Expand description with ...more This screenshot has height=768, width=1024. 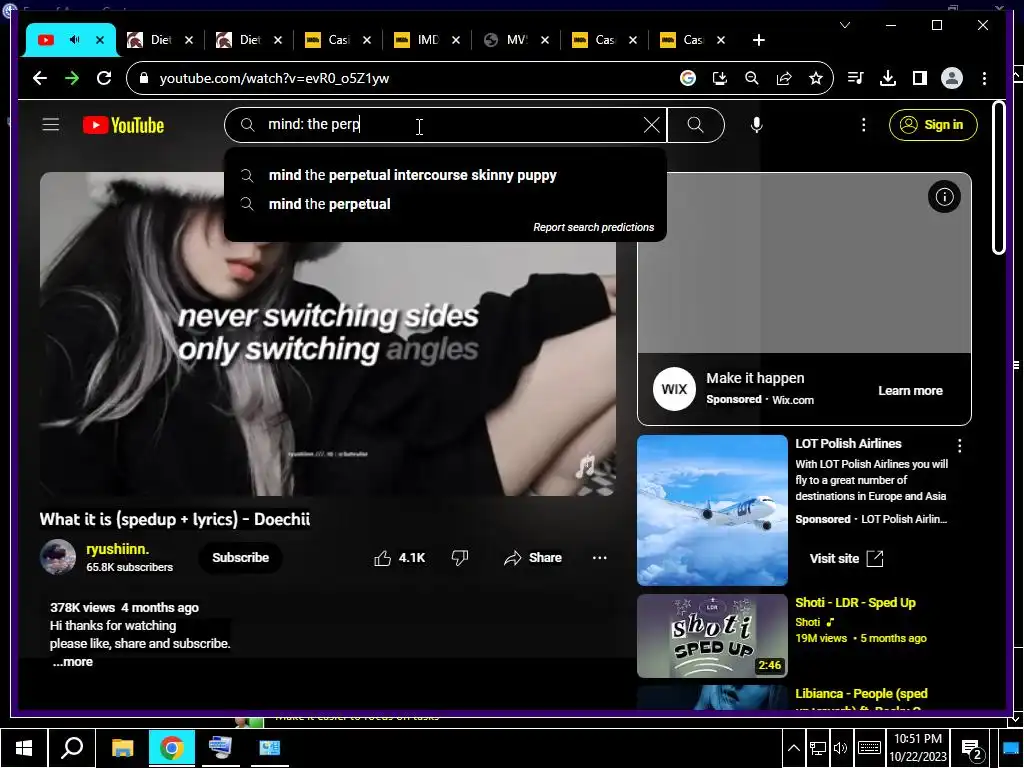[72, 662]
